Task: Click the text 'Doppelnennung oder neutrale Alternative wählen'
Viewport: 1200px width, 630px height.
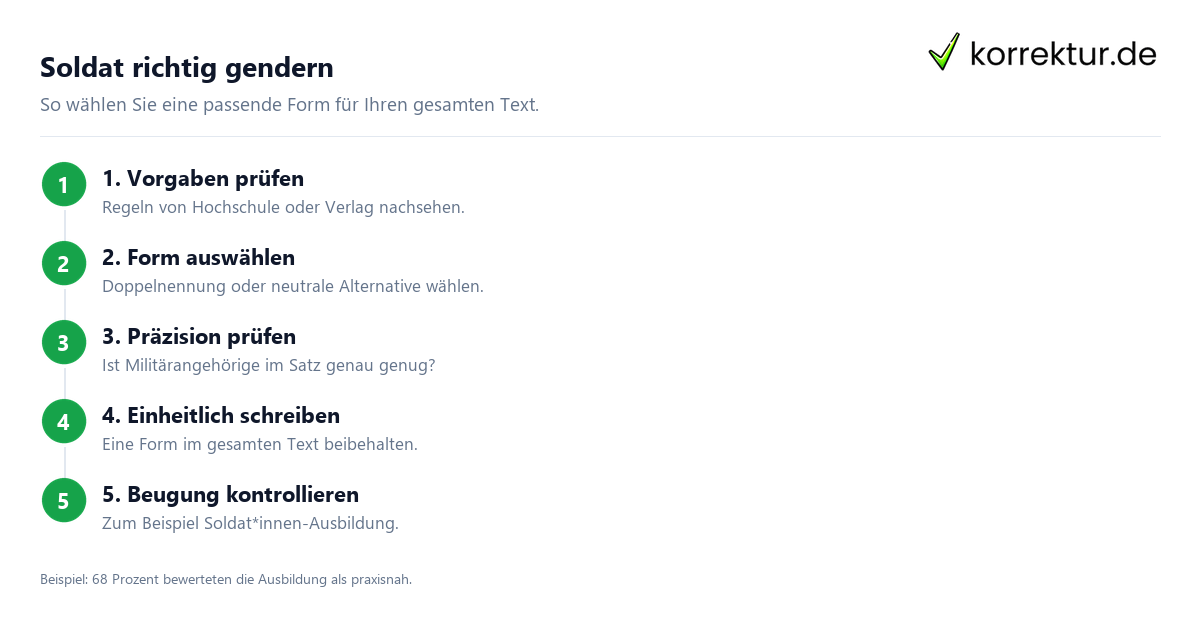Action: (x=293, y=287)
